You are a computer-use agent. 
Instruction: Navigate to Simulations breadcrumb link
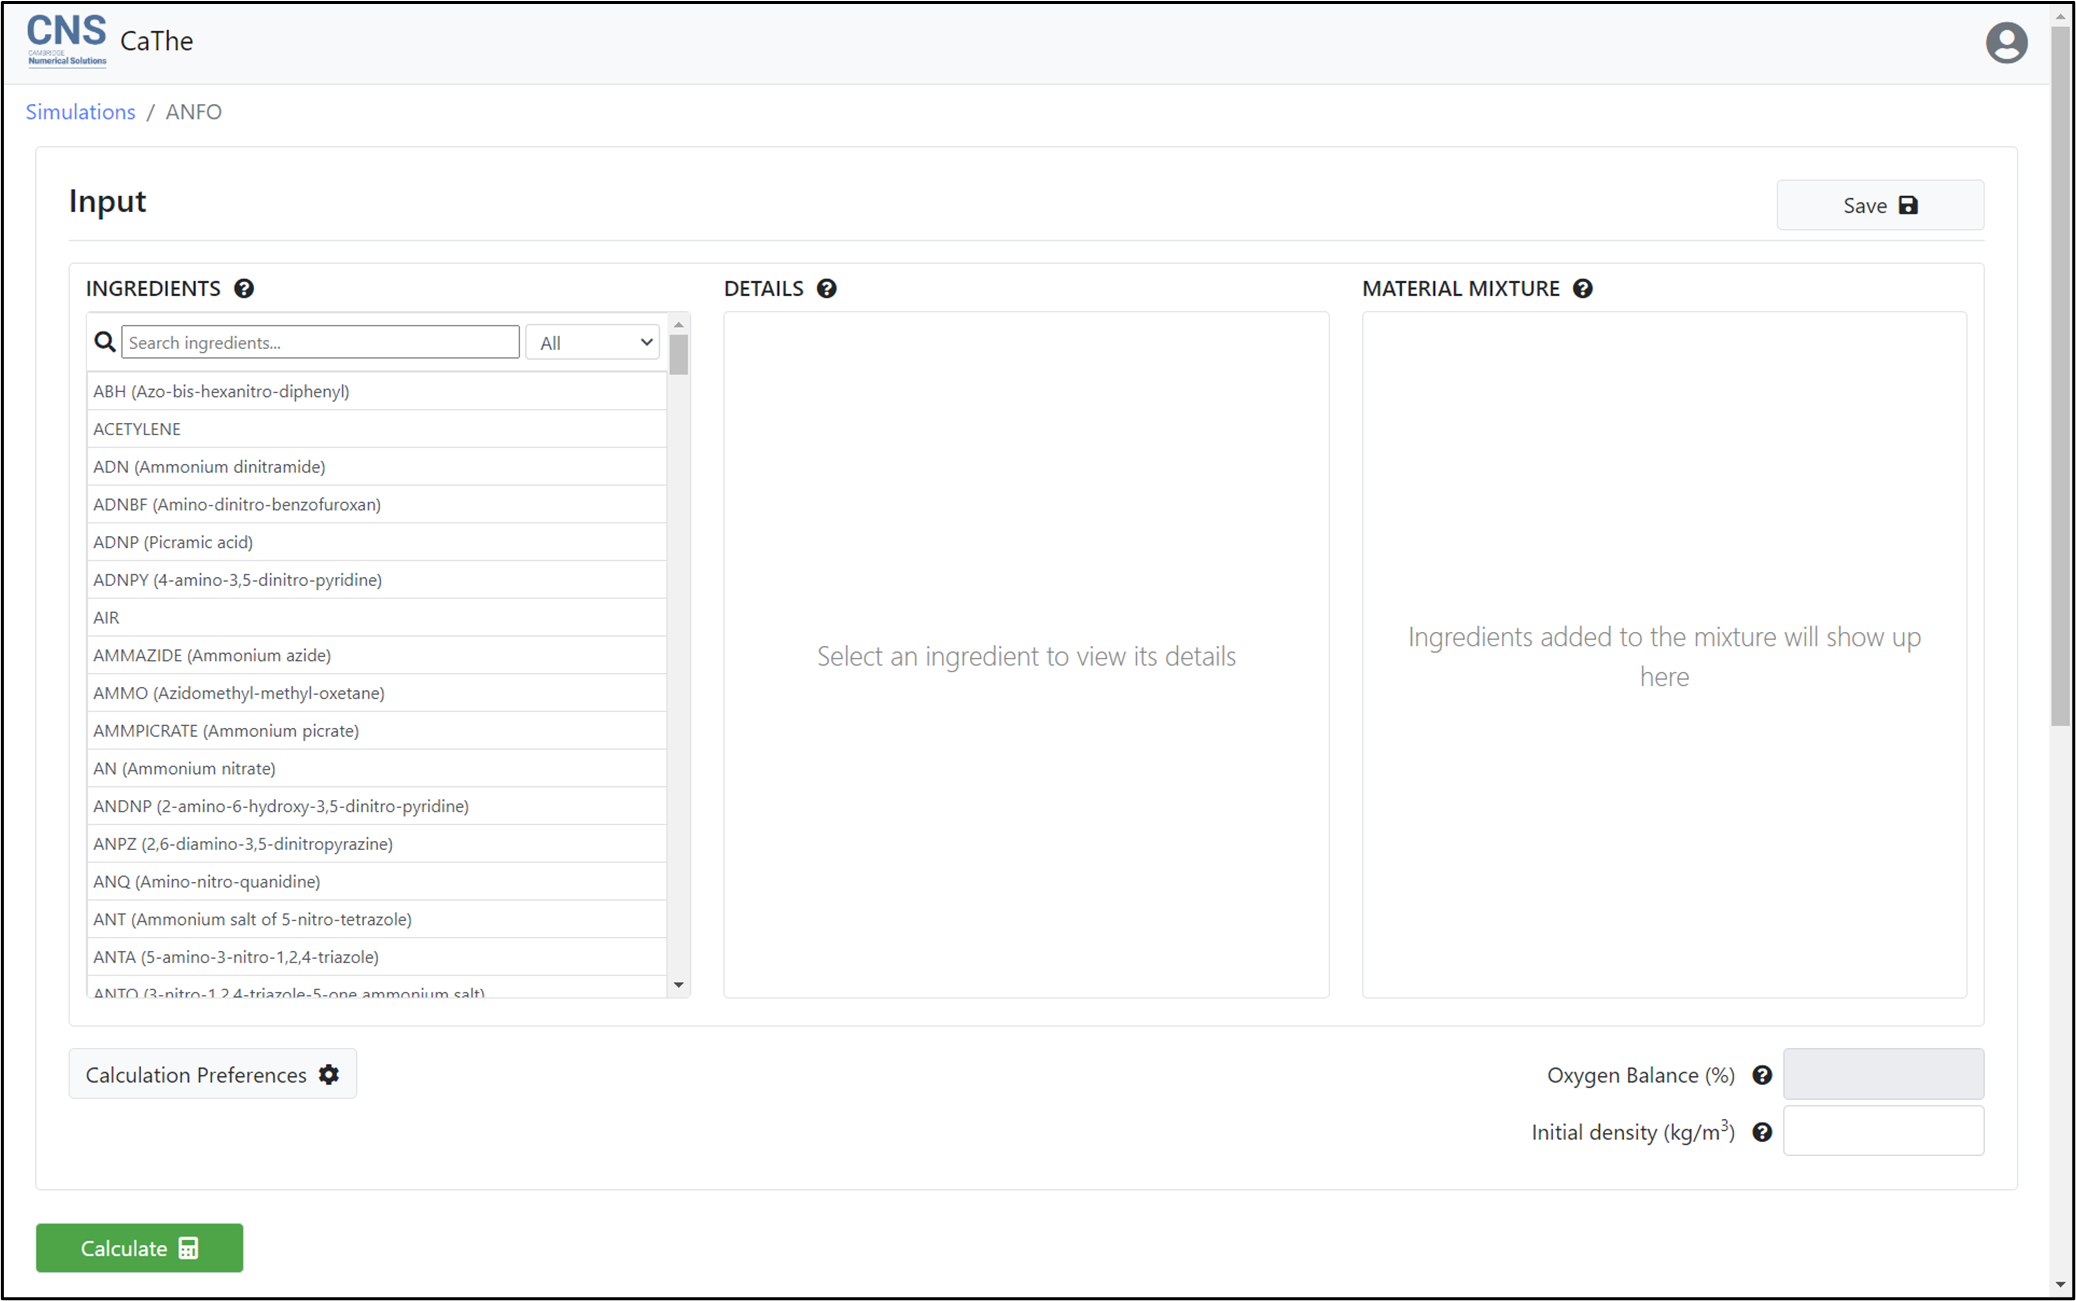point(80,112)
